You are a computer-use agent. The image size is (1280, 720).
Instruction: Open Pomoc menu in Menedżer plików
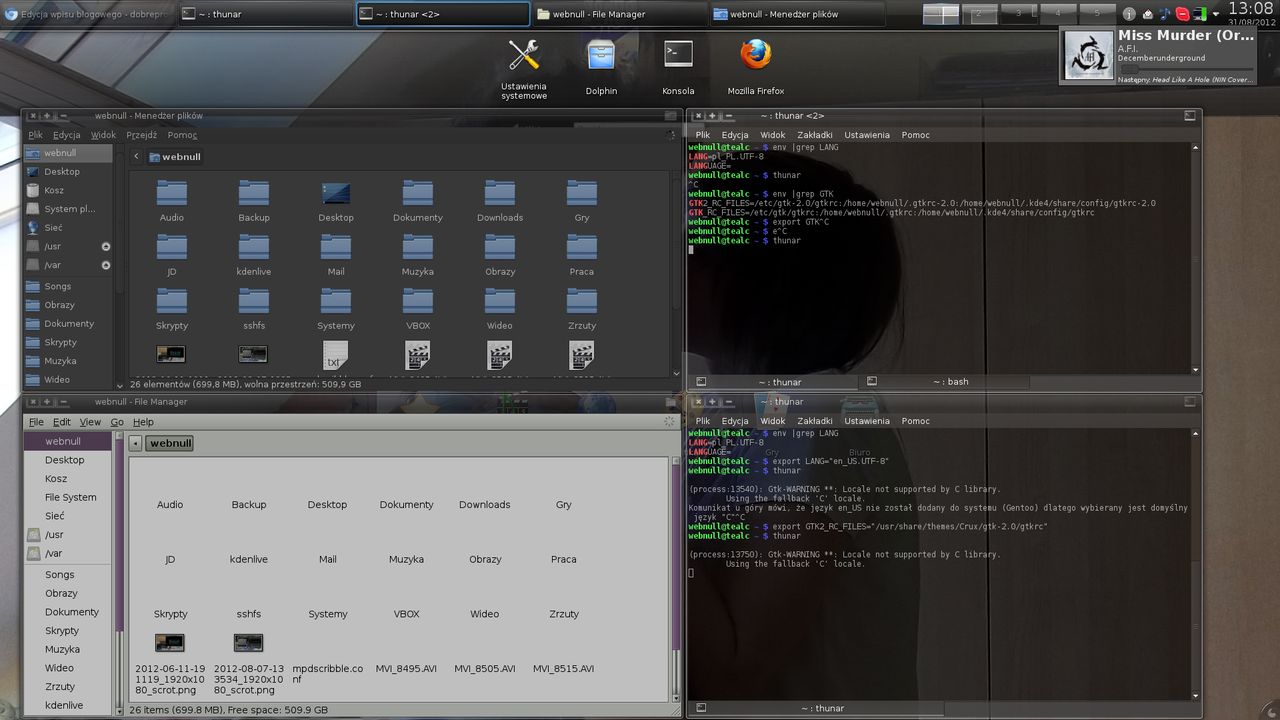point(182,135)
